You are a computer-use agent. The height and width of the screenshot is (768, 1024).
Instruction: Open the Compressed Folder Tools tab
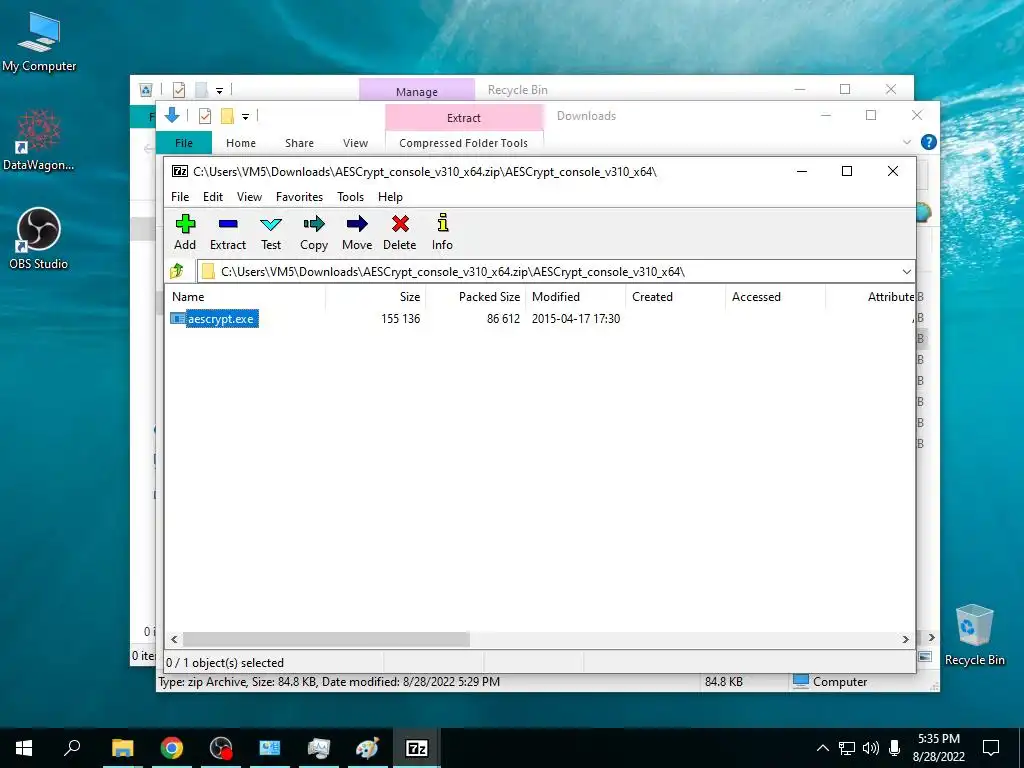tap(463, 143)
